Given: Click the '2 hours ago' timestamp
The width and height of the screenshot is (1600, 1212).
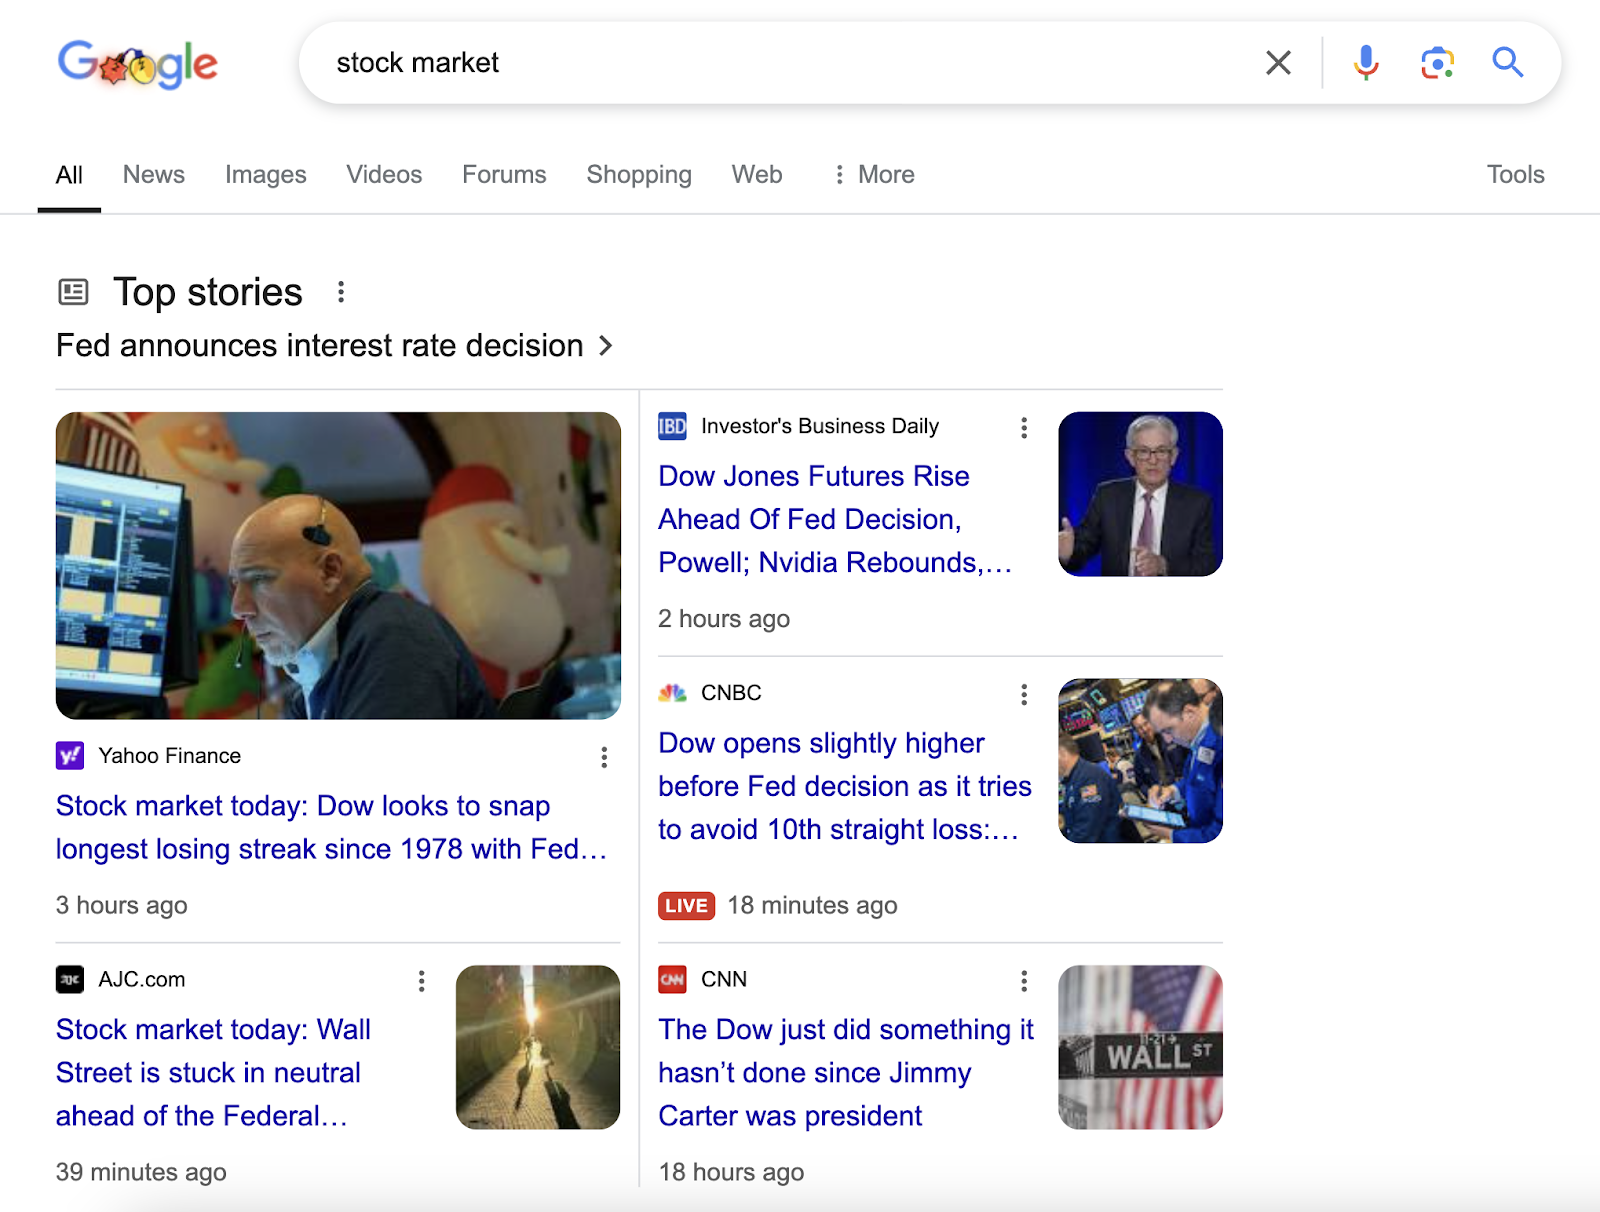Looking at the screenshot, I should pyautogui.click(x=724, y=619).
